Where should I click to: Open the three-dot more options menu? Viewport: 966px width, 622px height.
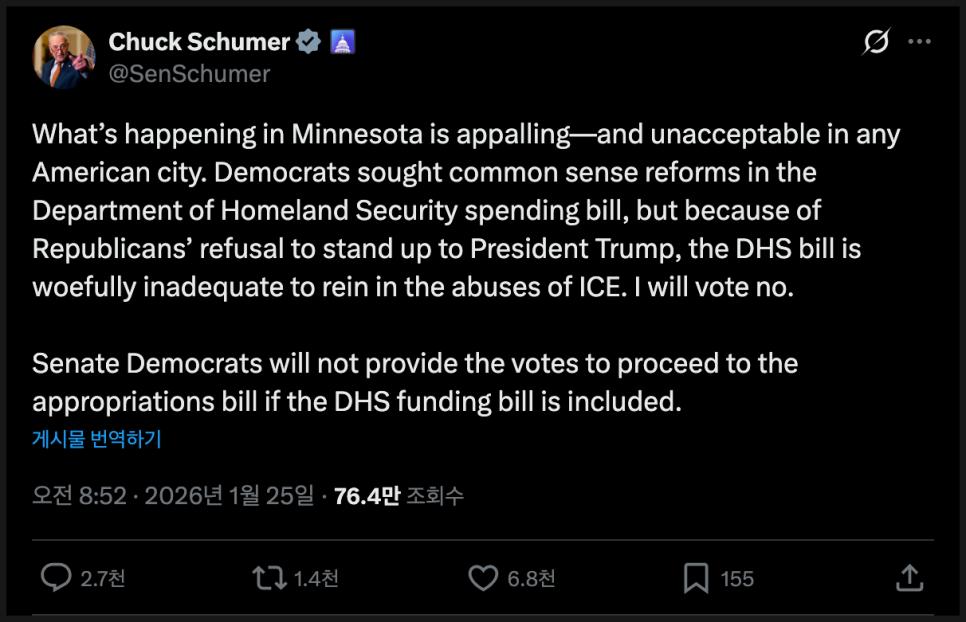pyautogui.click(x=919, y=42)
